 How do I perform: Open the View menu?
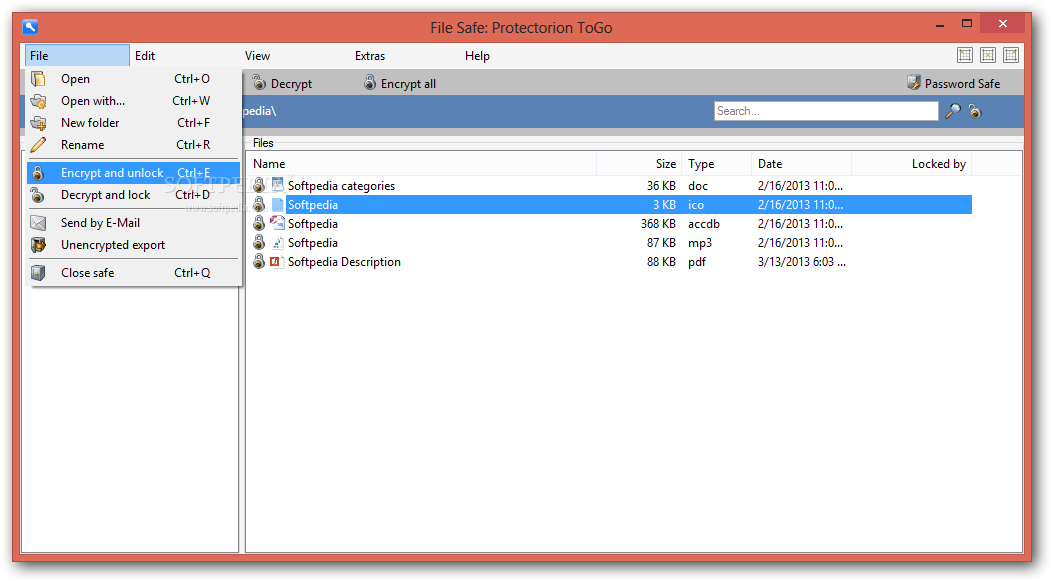[257, 56]
